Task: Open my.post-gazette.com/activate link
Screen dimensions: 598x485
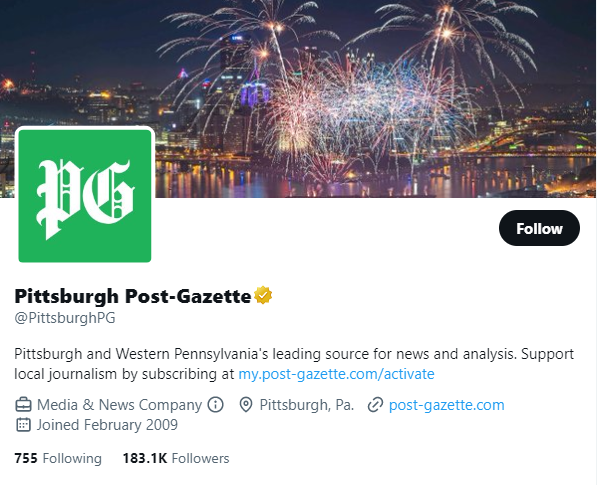Action: point(336,374)
